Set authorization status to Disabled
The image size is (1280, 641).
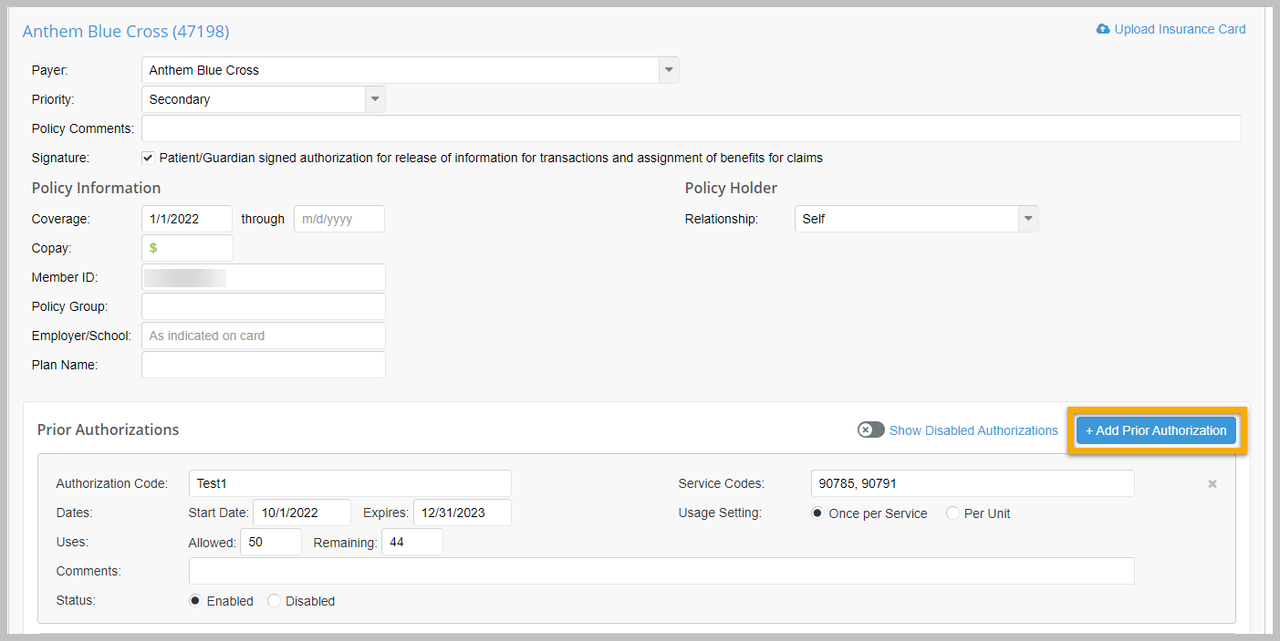(274, 601)
